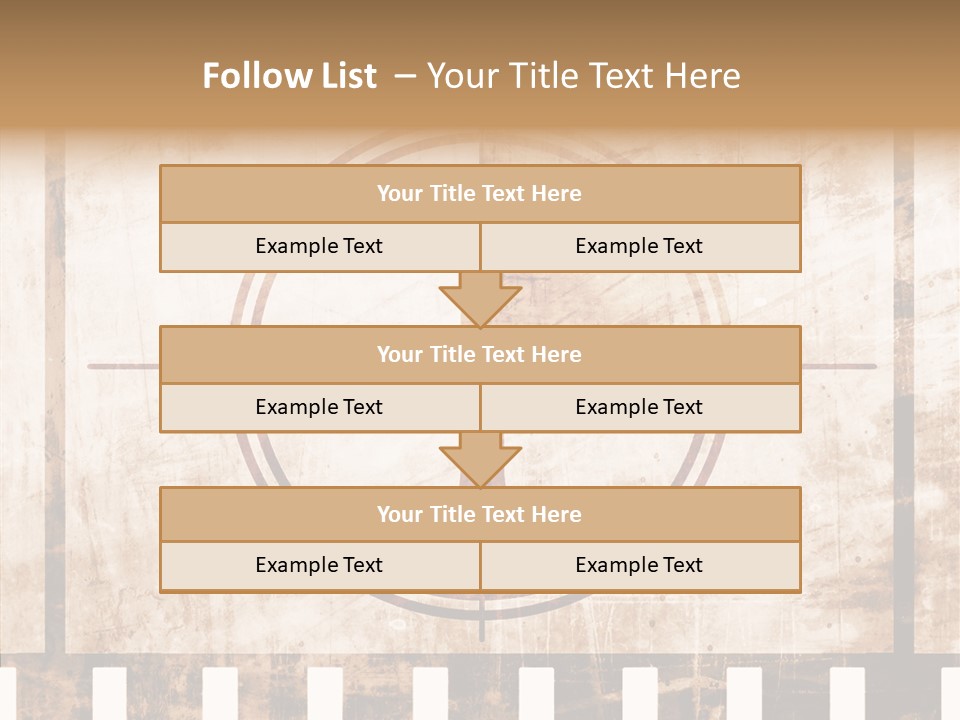Click the first downward arrow between blocks
The width and height of the screenshot is (960, 720).
(480, 299)
